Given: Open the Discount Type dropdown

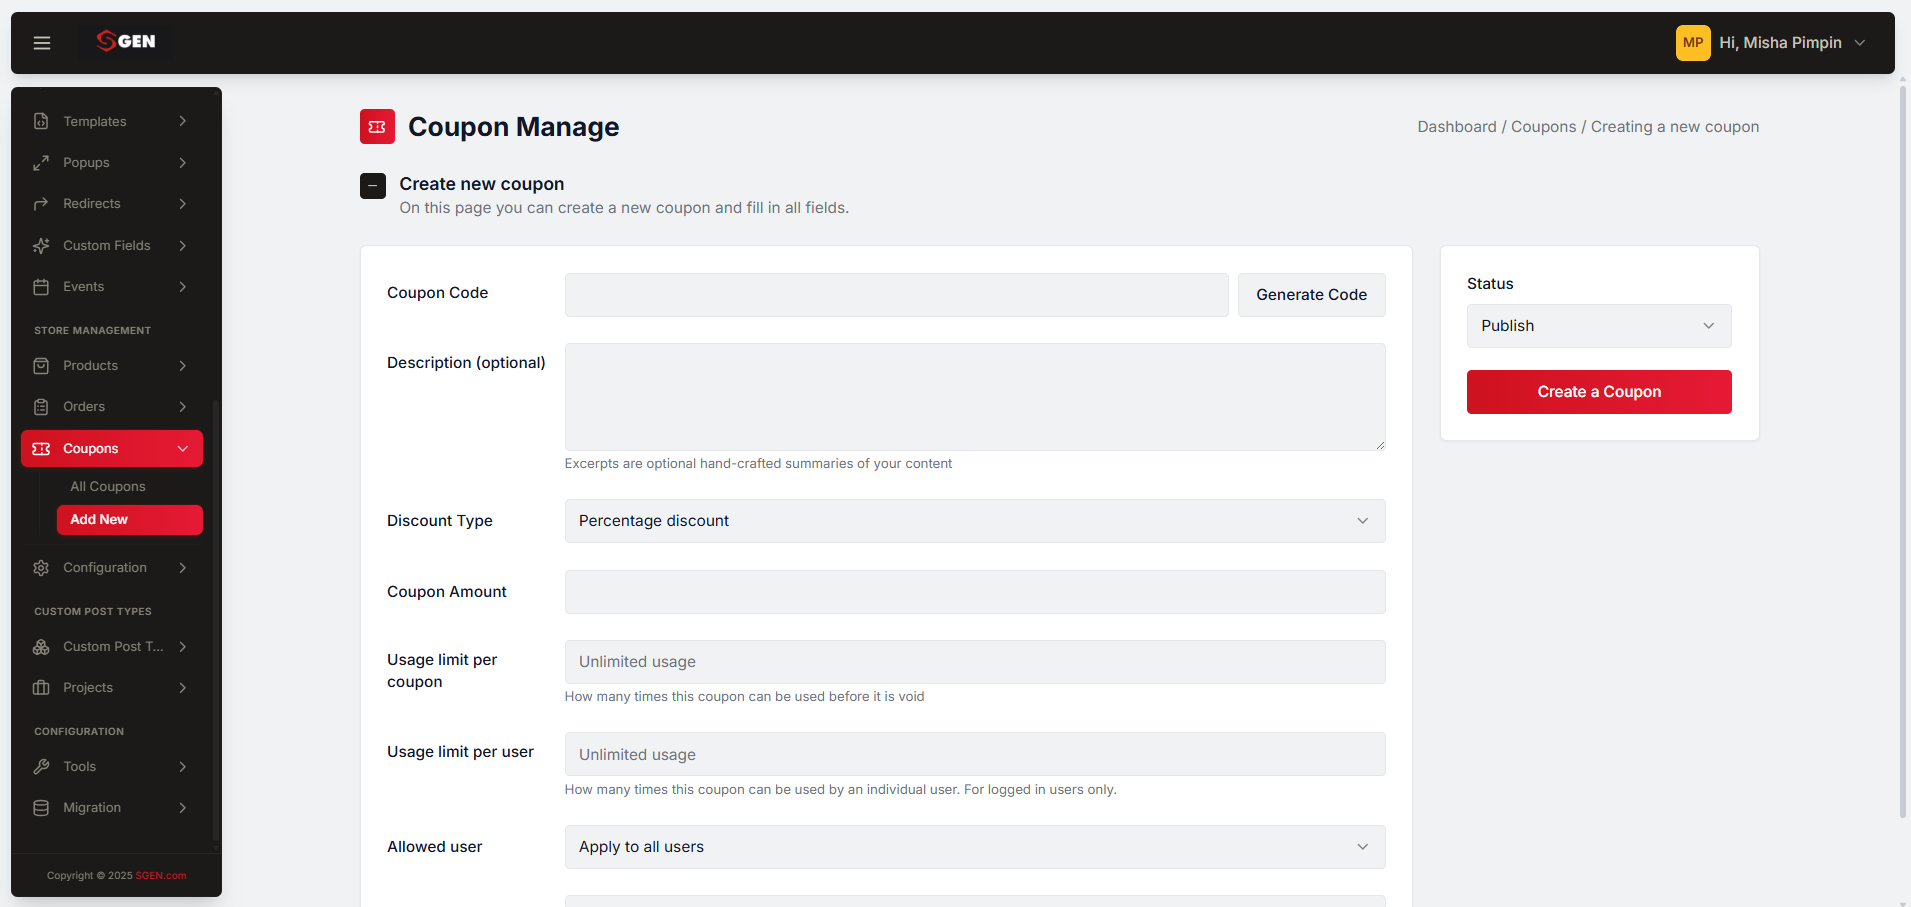Looking at the screenshot, I should coord(975,521).
